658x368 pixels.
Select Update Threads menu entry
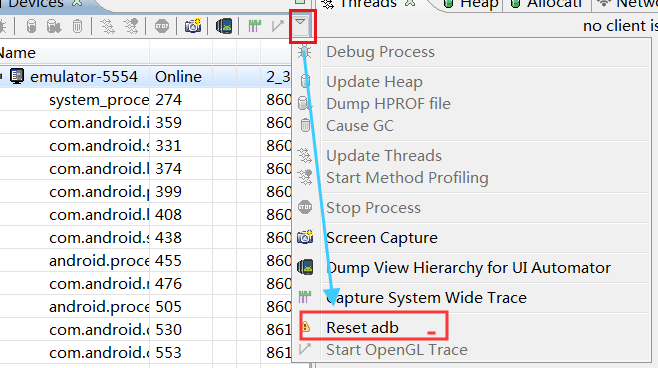pyautogui.click(x=471, y=156)
